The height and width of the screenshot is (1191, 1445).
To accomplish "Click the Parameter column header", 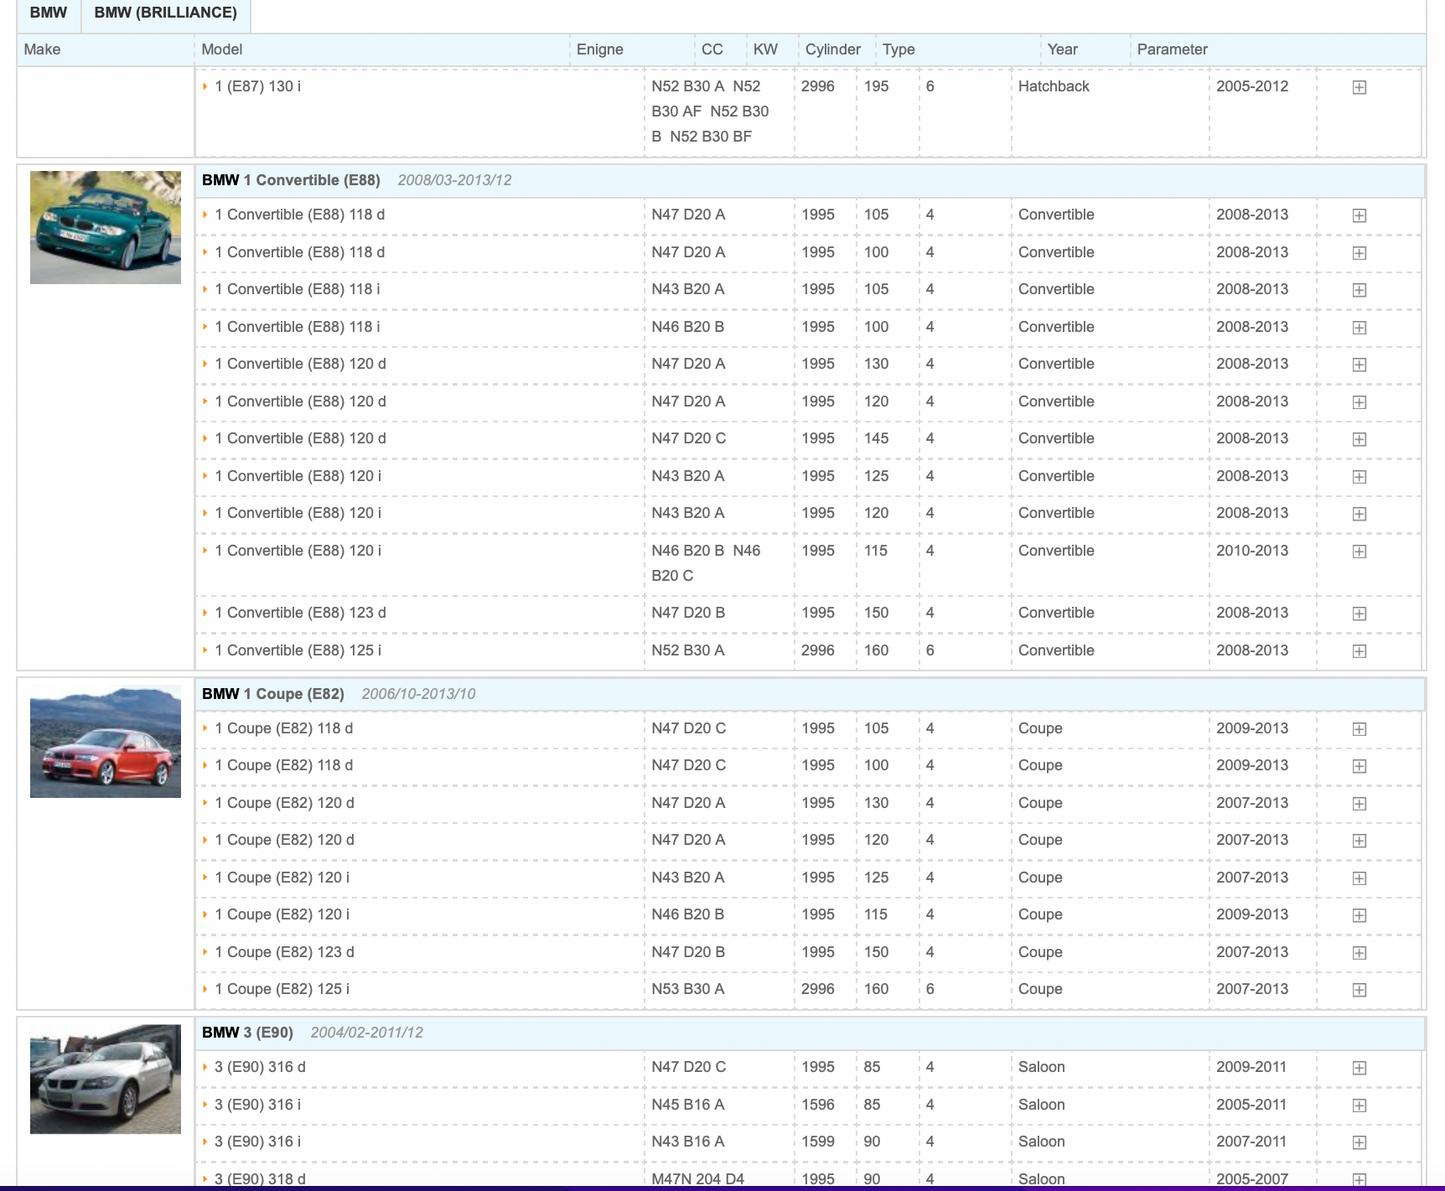I will (x=1172, y=49).
